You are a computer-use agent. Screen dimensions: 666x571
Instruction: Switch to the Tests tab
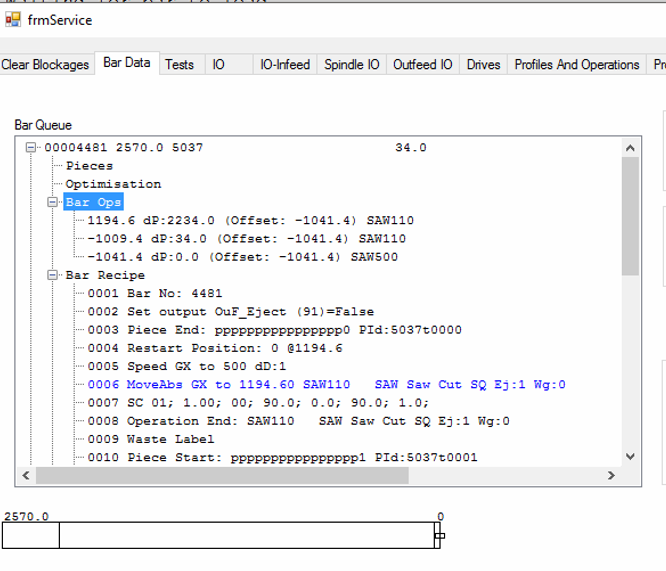179,65
